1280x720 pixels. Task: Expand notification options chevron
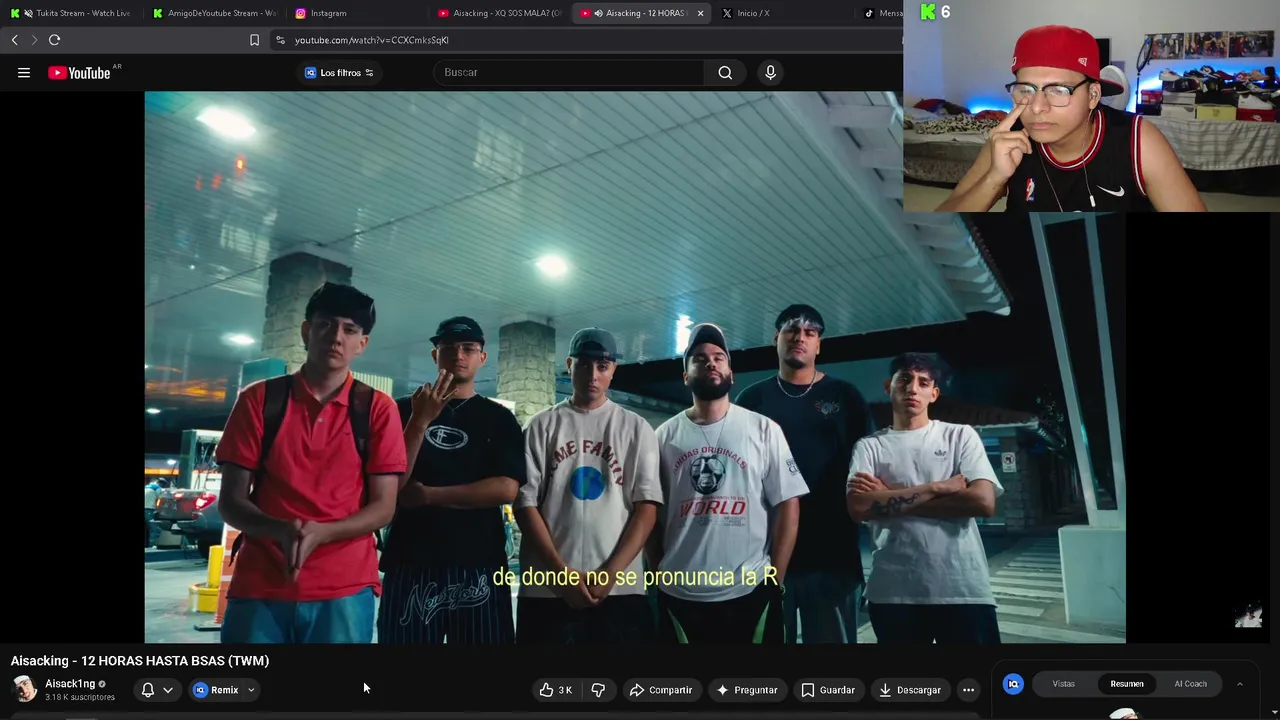[168, 690]
